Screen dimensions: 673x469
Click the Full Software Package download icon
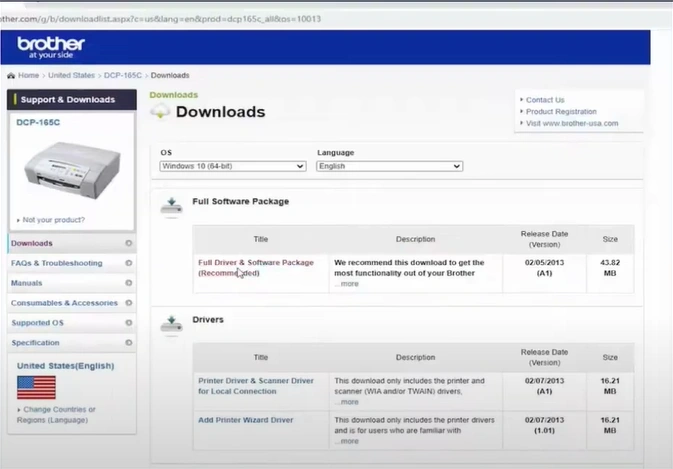coord(171,204)
